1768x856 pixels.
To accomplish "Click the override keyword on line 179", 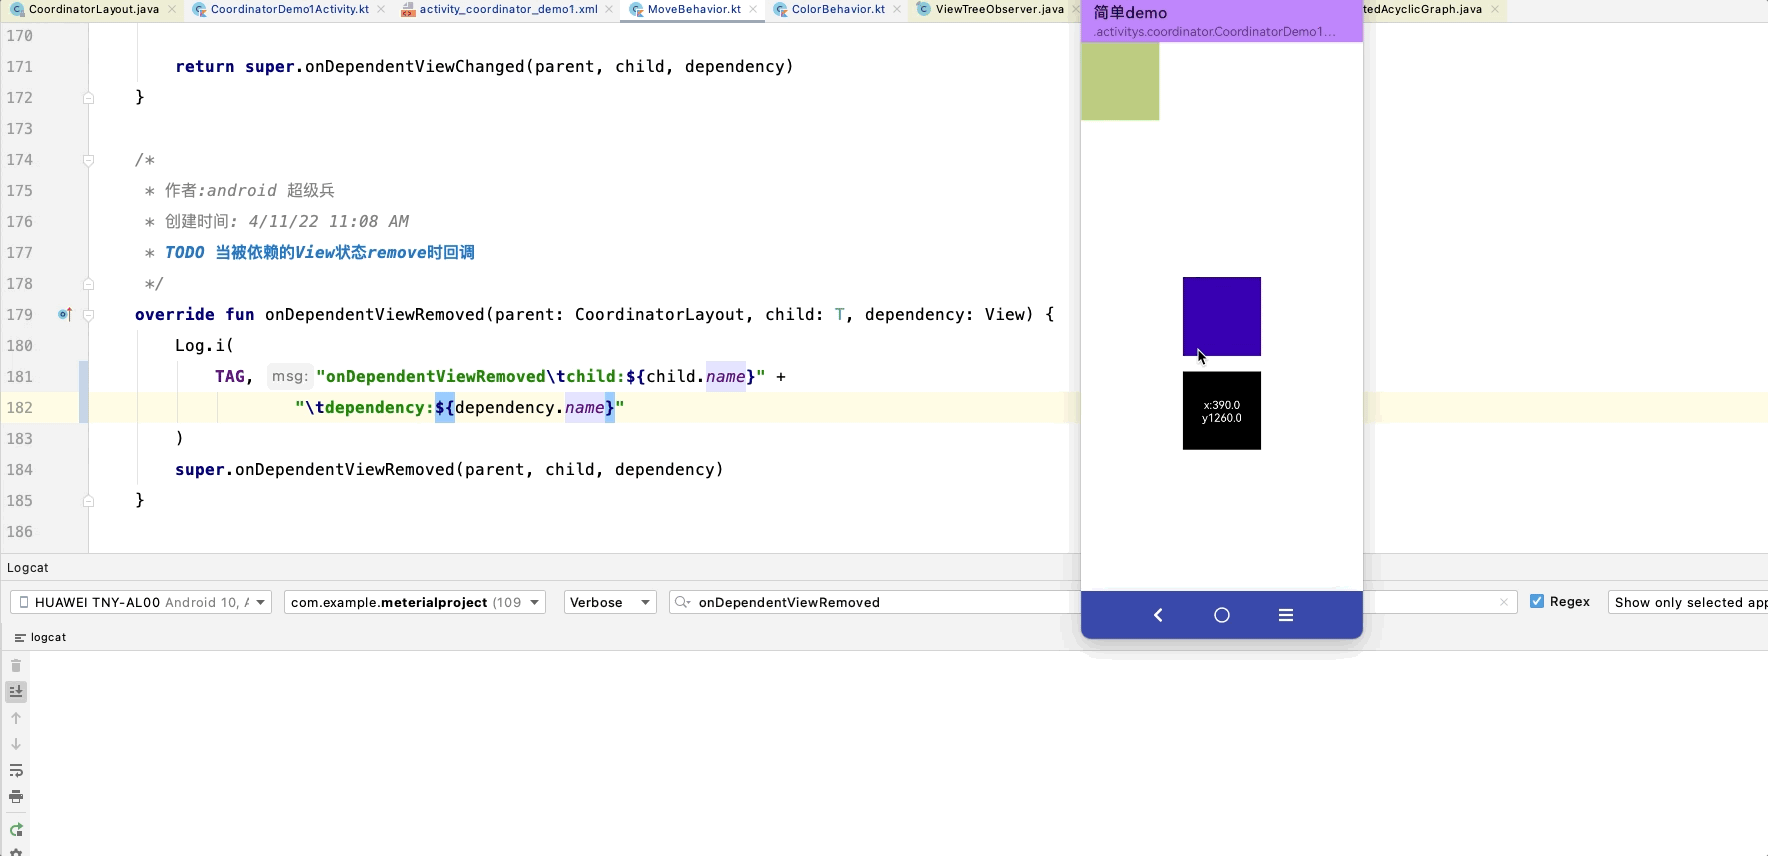I will pyautogui.click(x=175, y=314).
